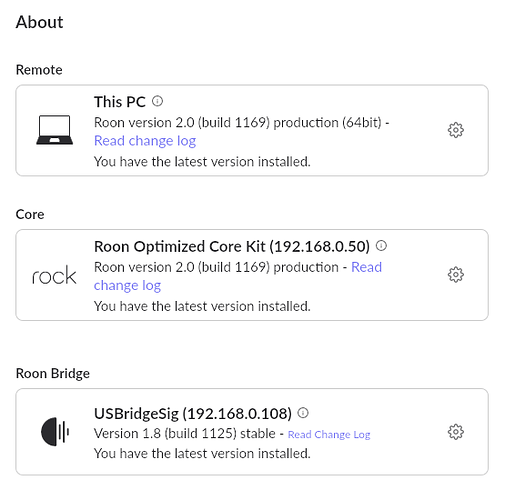This screenshot has height=500, width=514.
Task: Select the USBridgeSig (192.168.0.108) title
Action: (193, 413)
